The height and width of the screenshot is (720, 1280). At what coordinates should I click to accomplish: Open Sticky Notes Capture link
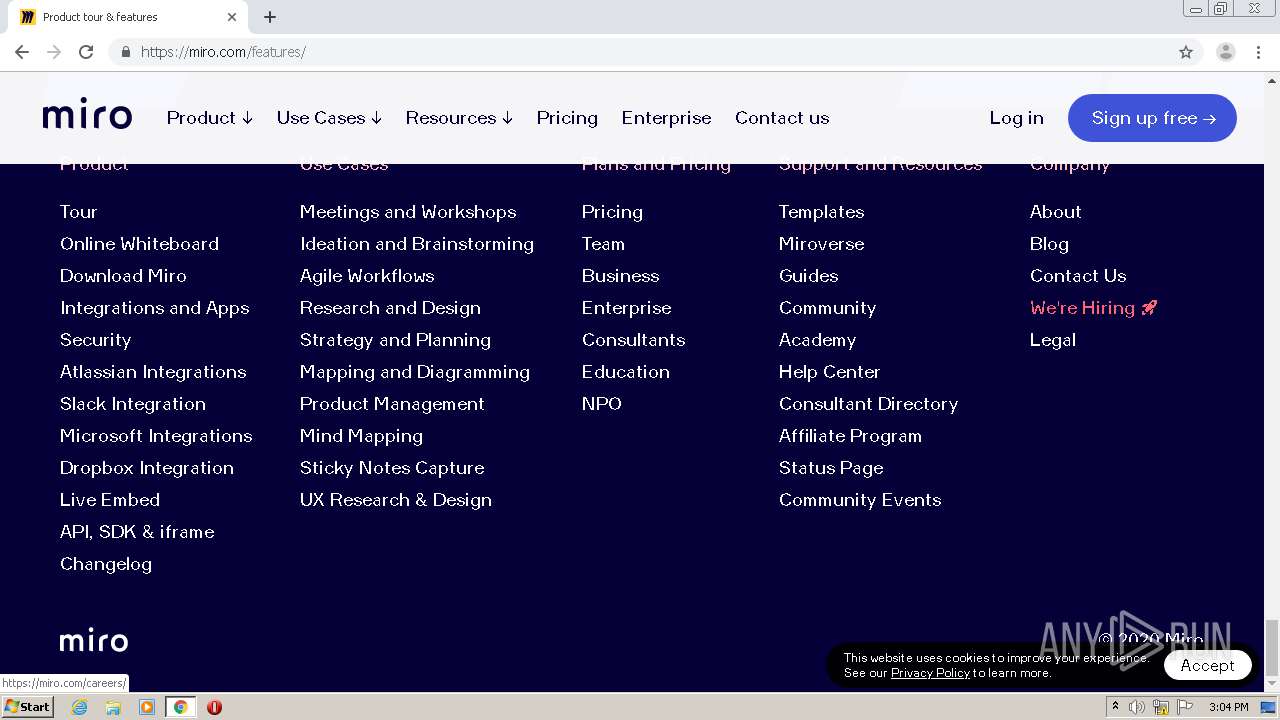click(x=392, y=468)
